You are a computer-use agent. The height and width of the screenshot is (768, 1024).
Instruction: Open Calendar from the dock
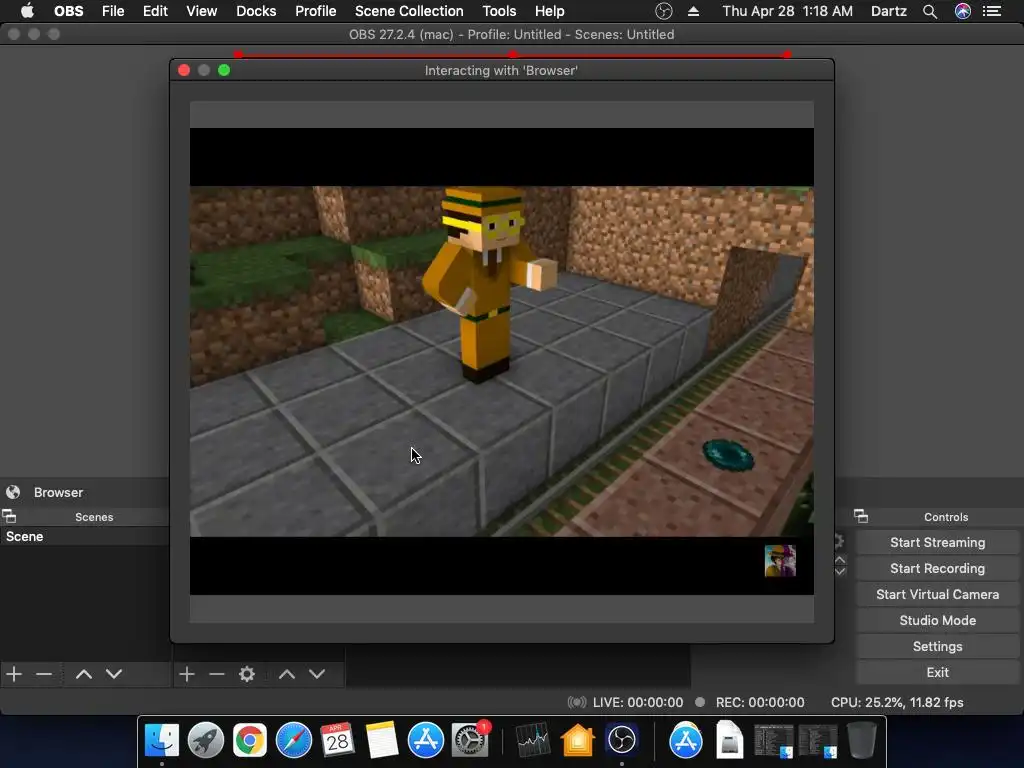tap(338, 740)
